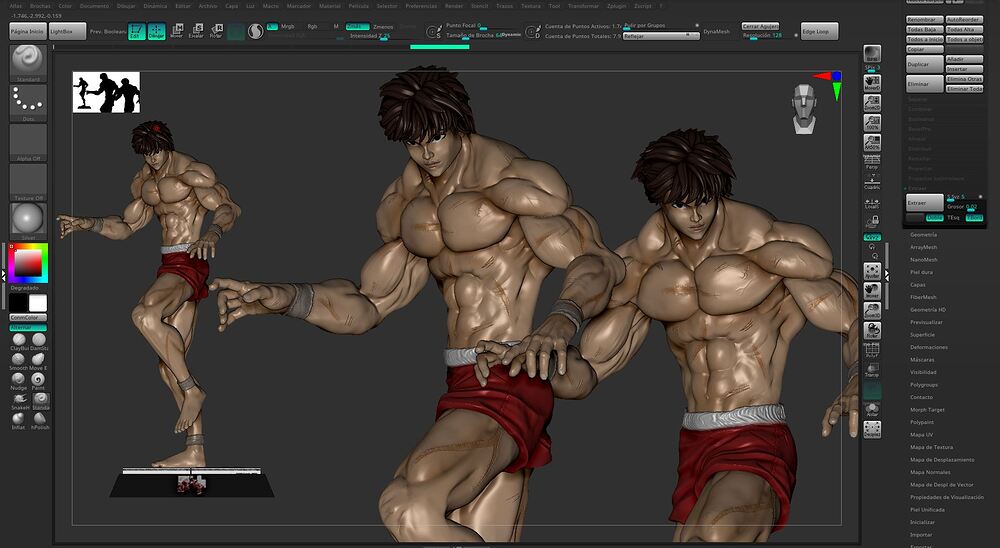Image resolution: width=1000 pixels, height=548 pixels.
Task: Click the Zoom2D icon
Action: pyautogui.click(x=872, y=102)
